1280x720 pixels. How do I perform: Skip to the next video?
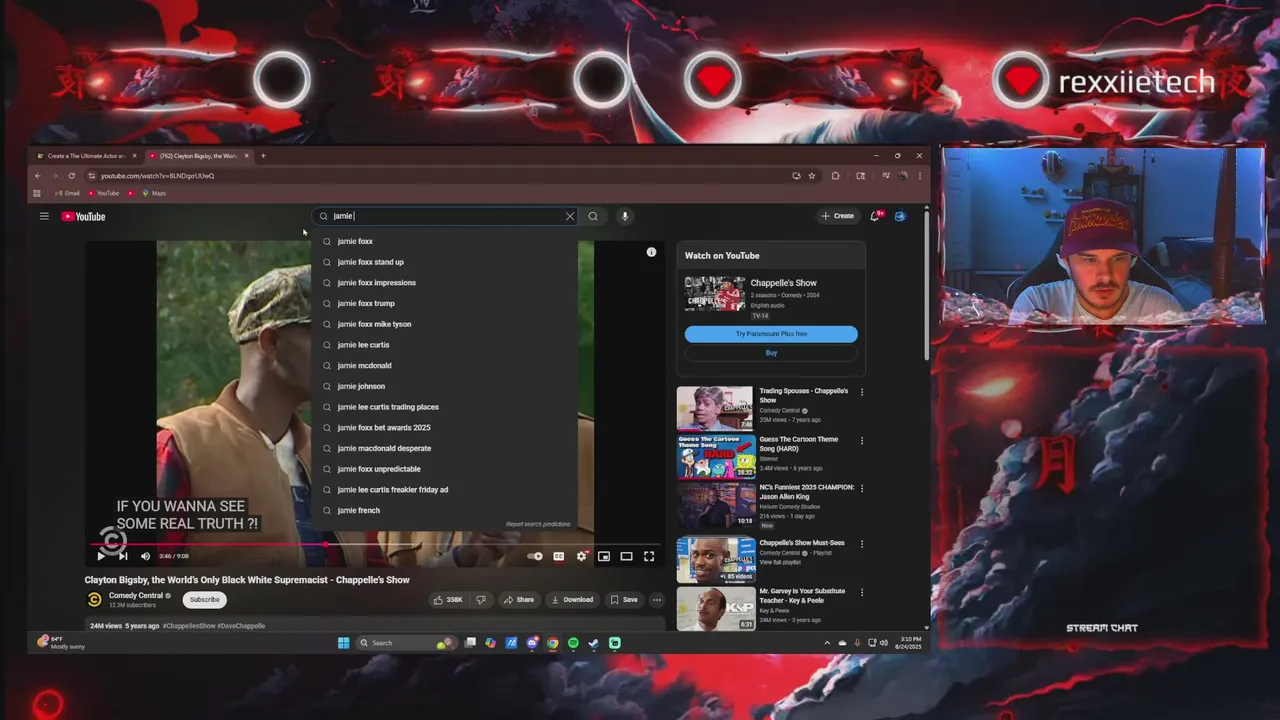click(x=123, y=556)
